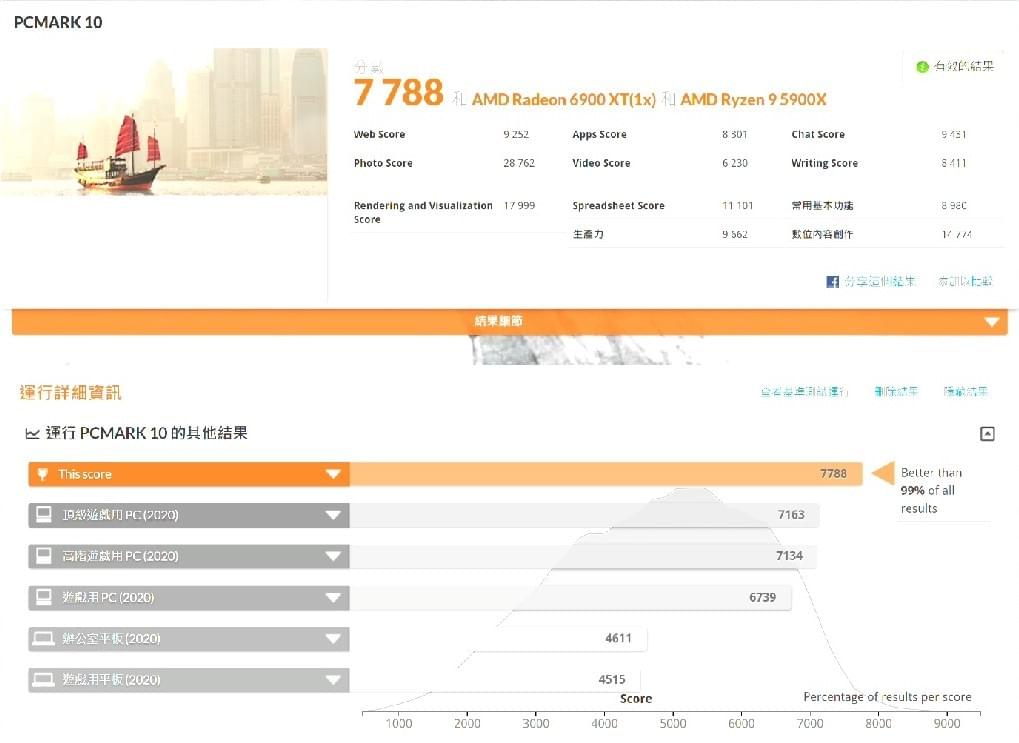Click the 隱藏結果 hide result link
The image size is (1019, 743).
coord(965,391)
